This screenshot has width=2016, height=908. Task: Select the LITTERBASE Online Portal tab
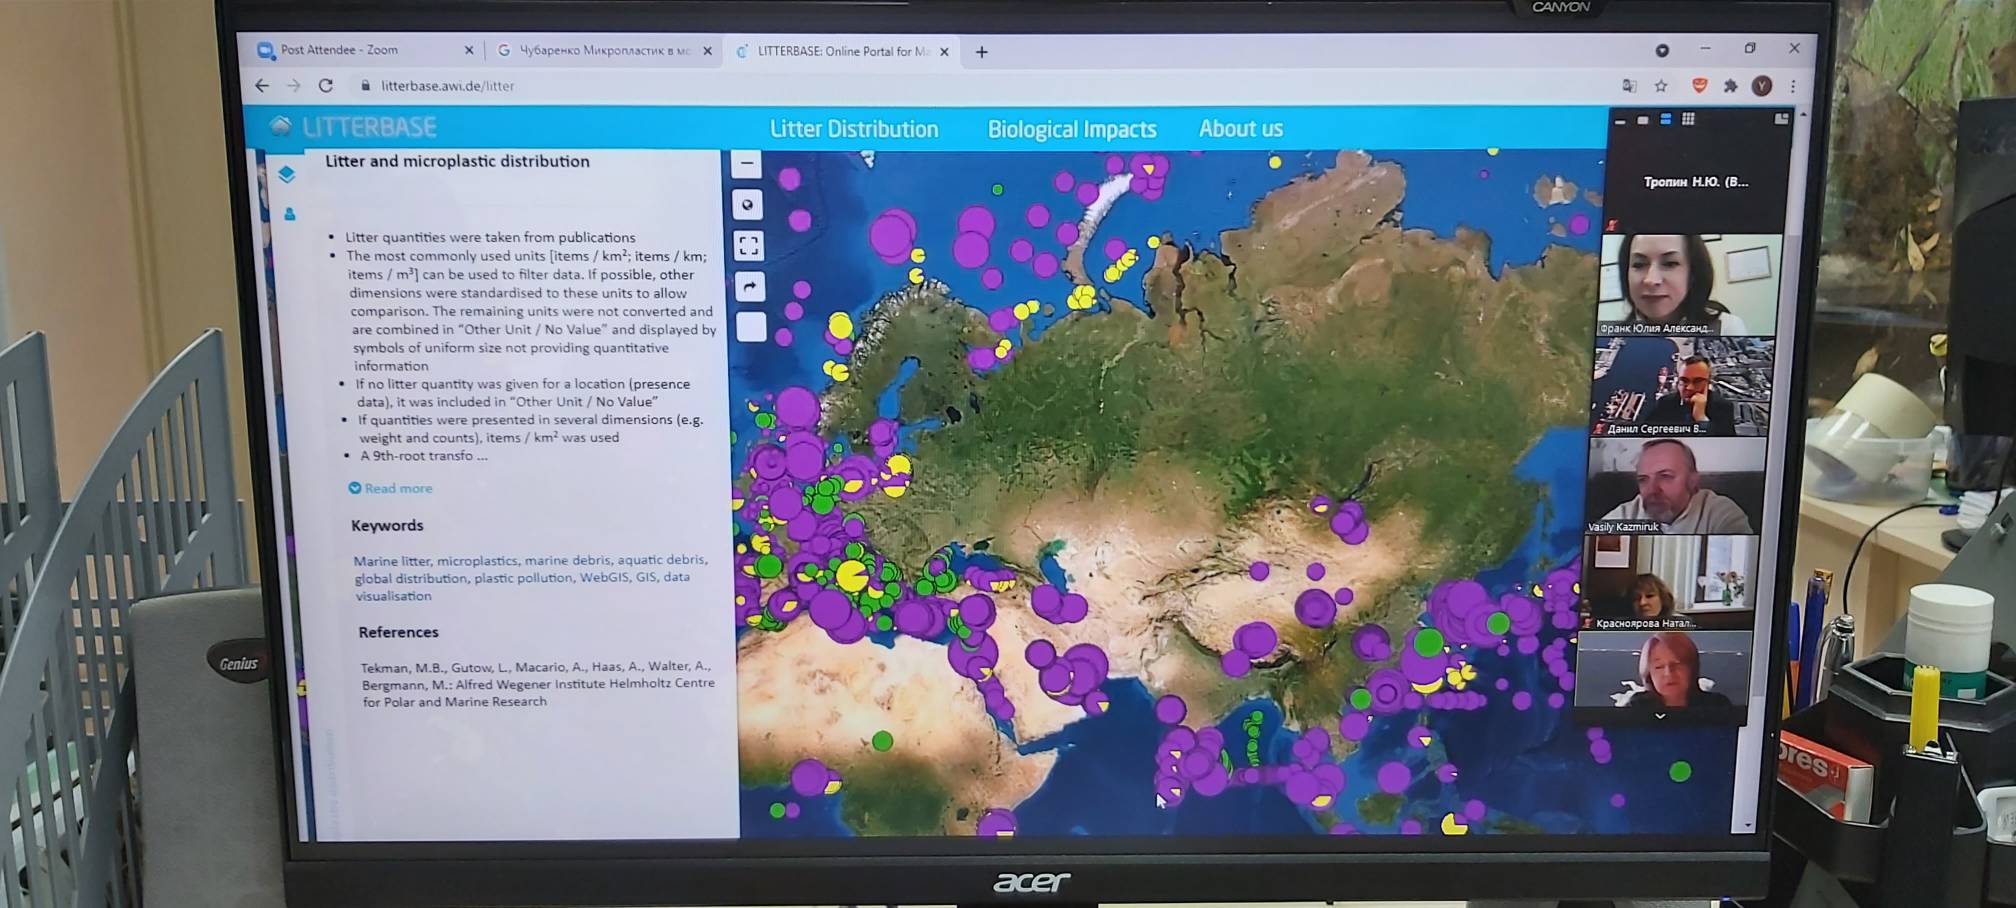click(x=842, y=51)
